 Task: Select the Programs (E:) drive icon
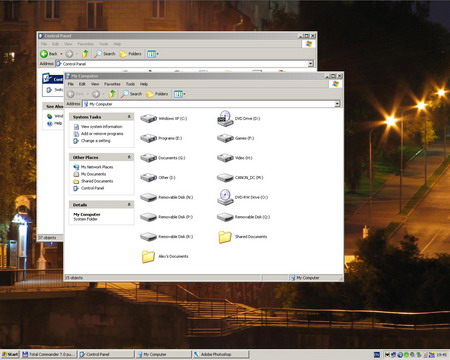[x=148, y=138]
